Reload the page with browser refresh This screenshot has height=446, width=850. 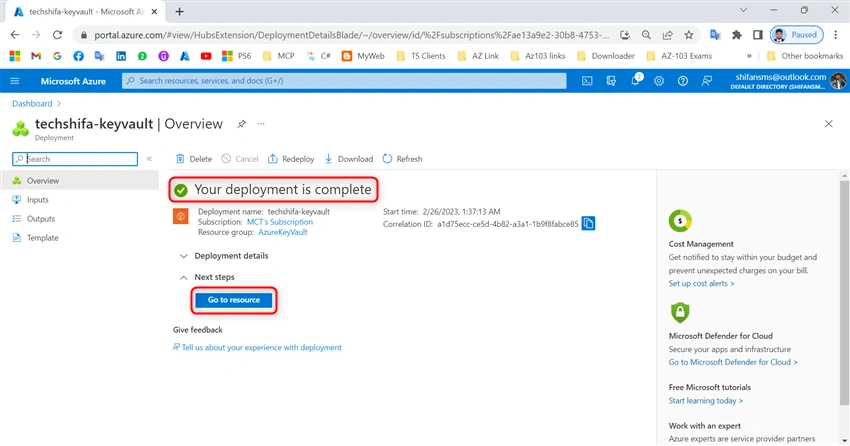click(57, 35)
